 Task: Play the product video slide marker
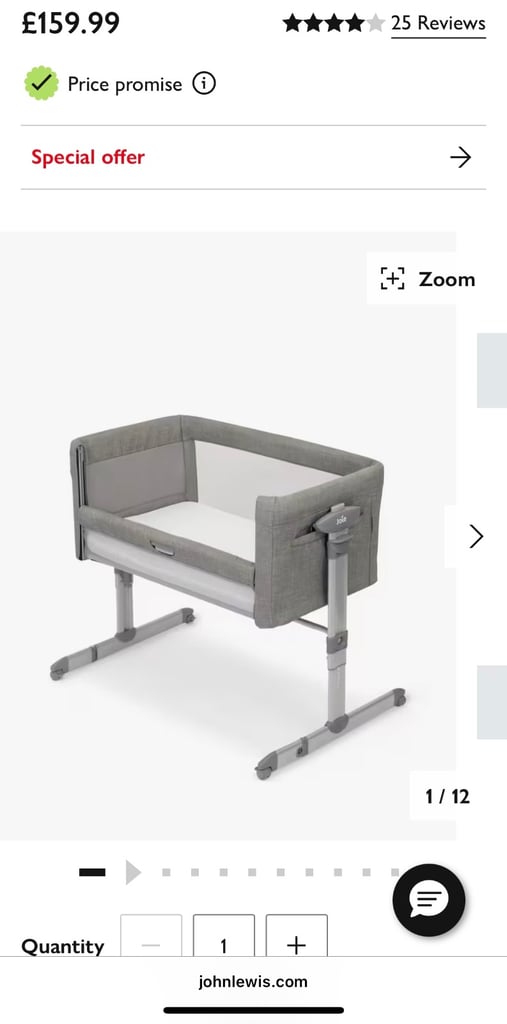pyautogui.click(x=133, y=872)
